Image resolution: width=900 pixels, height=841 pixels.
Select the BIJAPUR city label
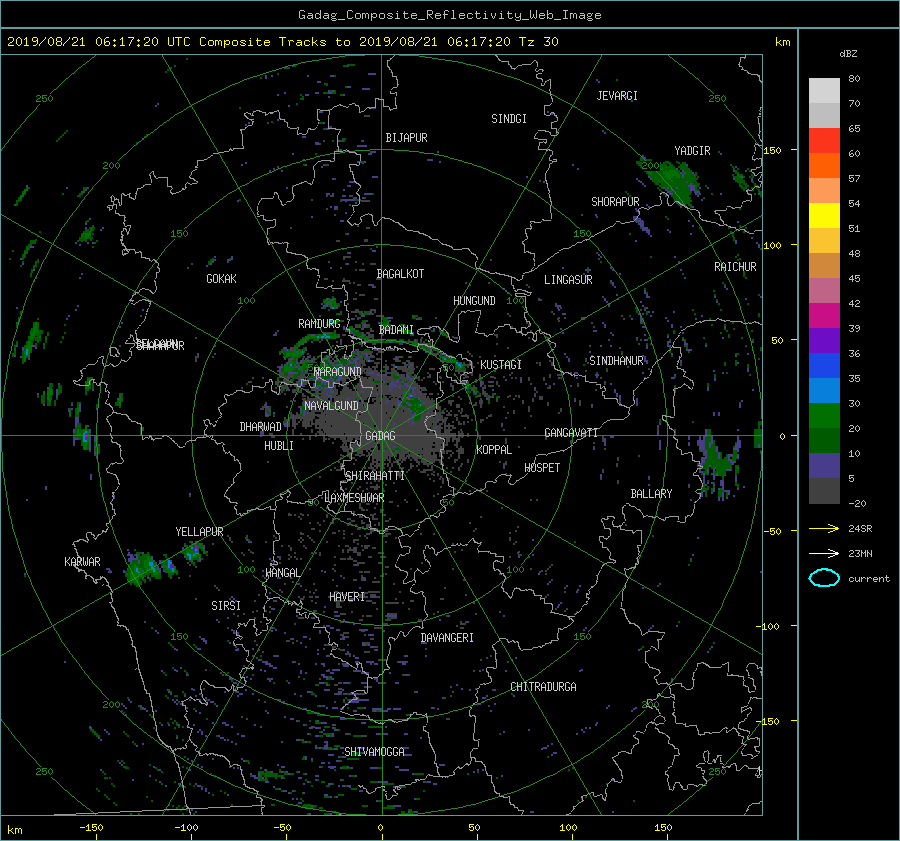[x=406, y=138]
